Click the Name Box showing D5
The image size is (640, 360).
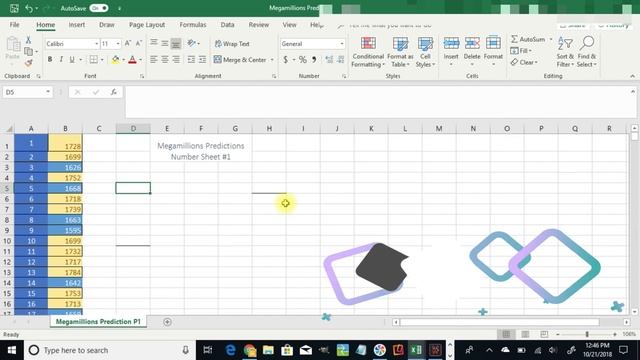27,92
